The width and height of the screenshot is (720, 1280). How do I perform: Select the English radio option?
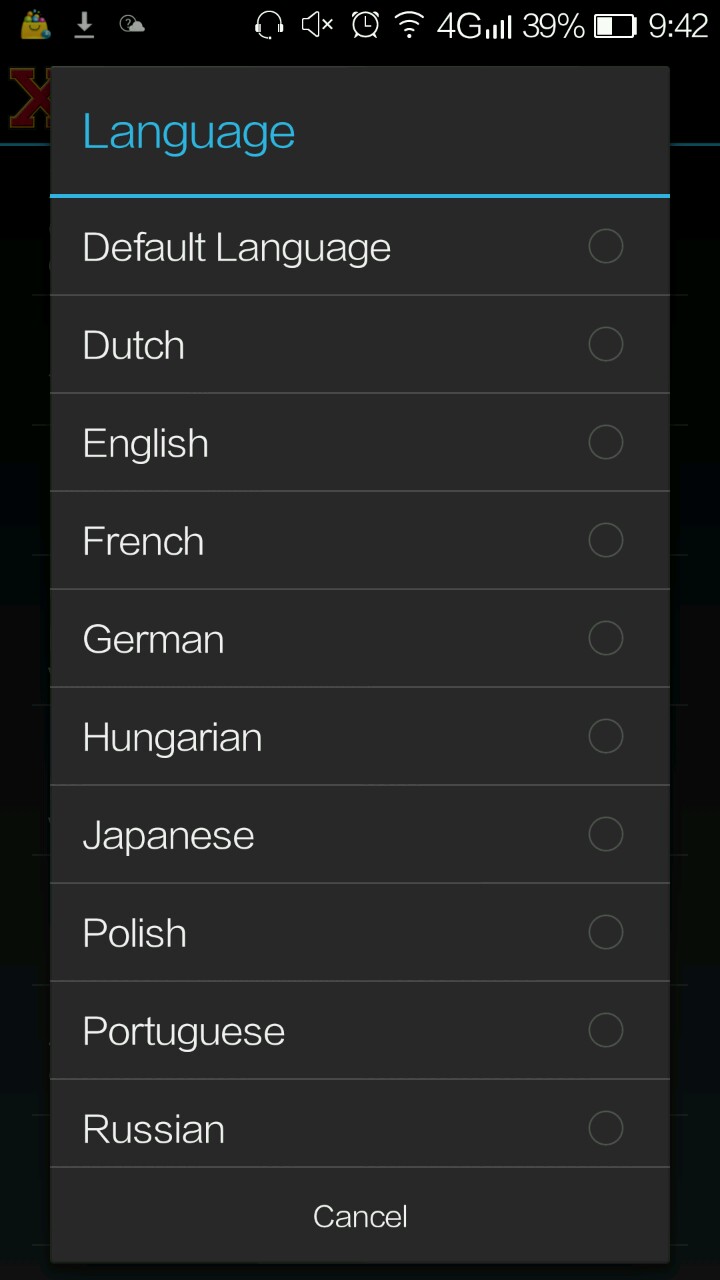[605, 442]
